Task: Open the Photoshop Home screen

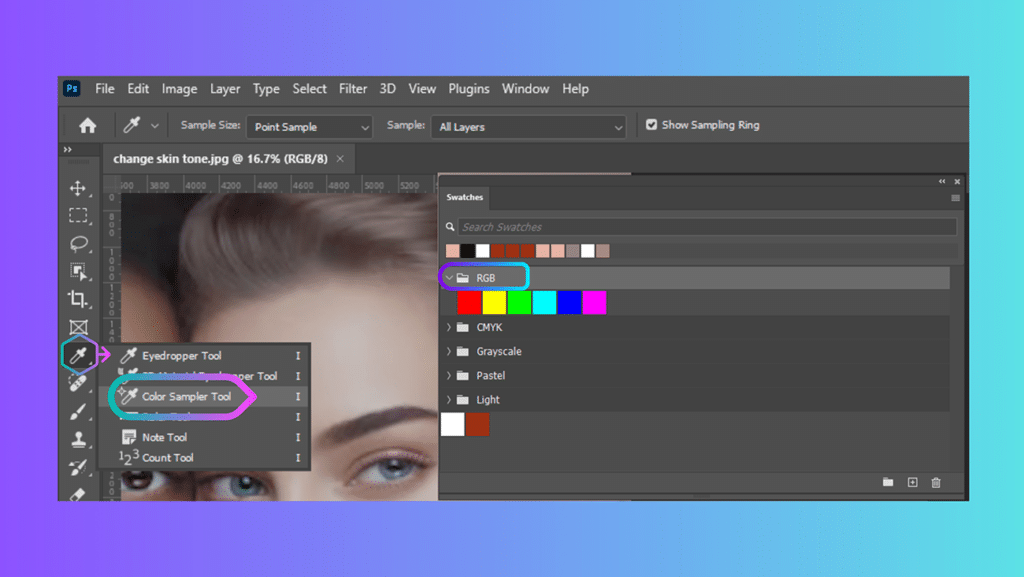Action: click(x=87, y=124)
